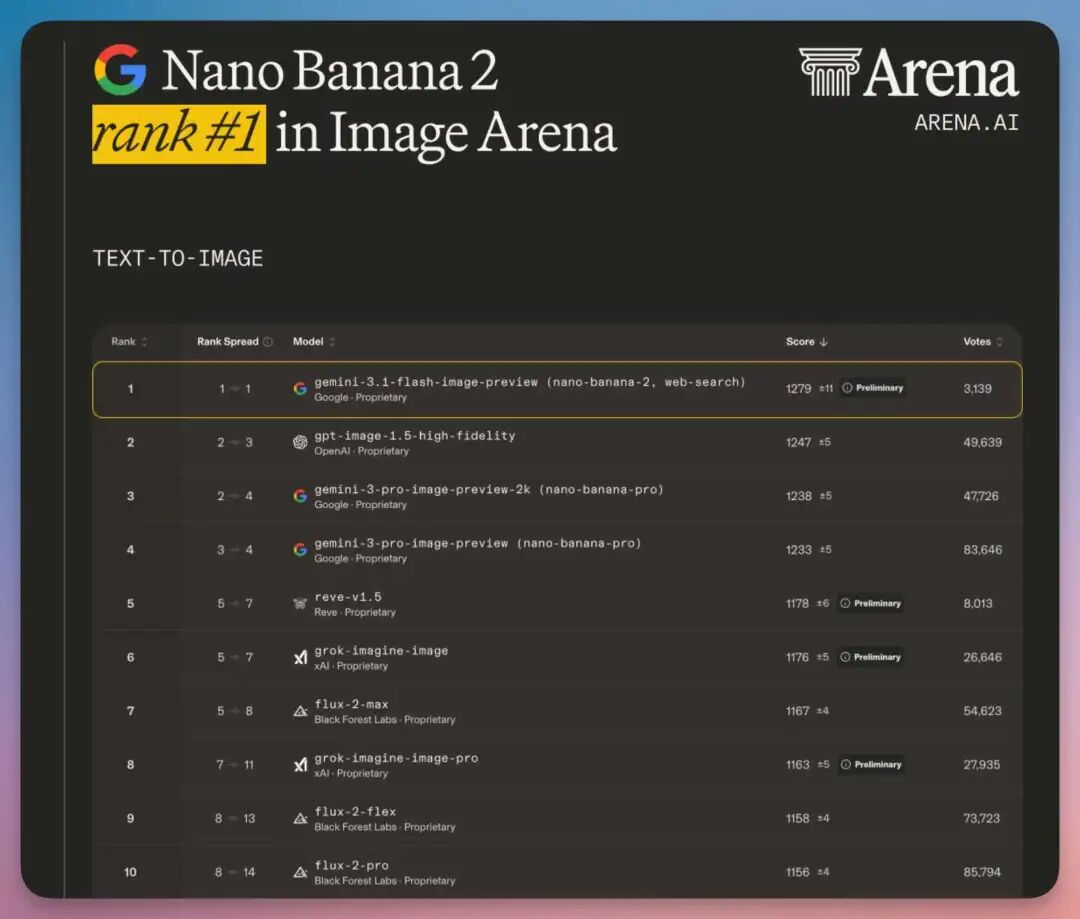Select the score value 1158
This screenshot has width=1080, height=919.
(798, 818)
